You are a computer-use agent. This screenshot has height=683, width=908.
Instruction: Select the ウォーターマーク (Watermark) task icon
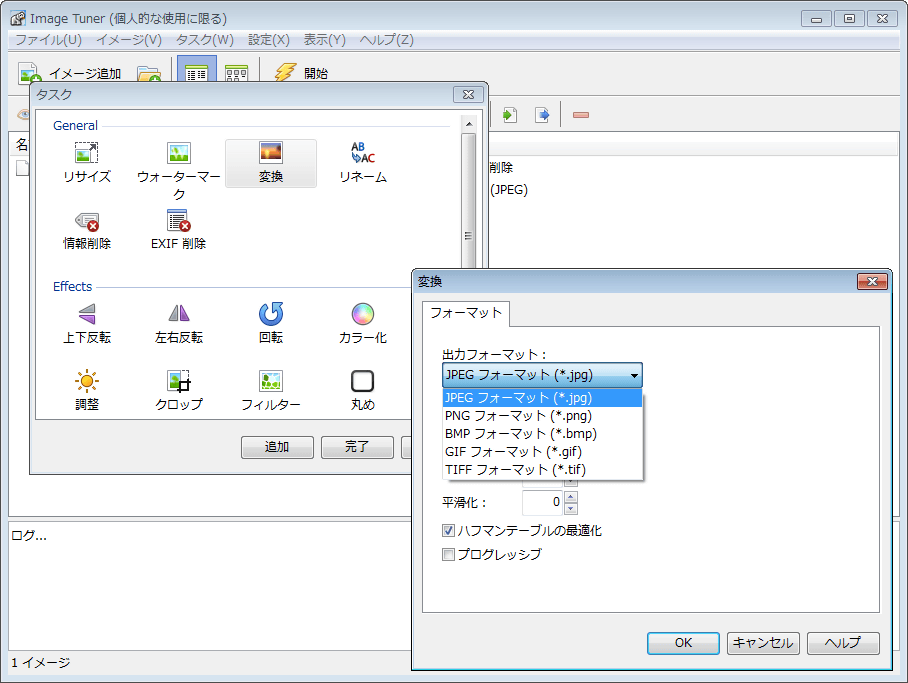[x=178, y=171]
